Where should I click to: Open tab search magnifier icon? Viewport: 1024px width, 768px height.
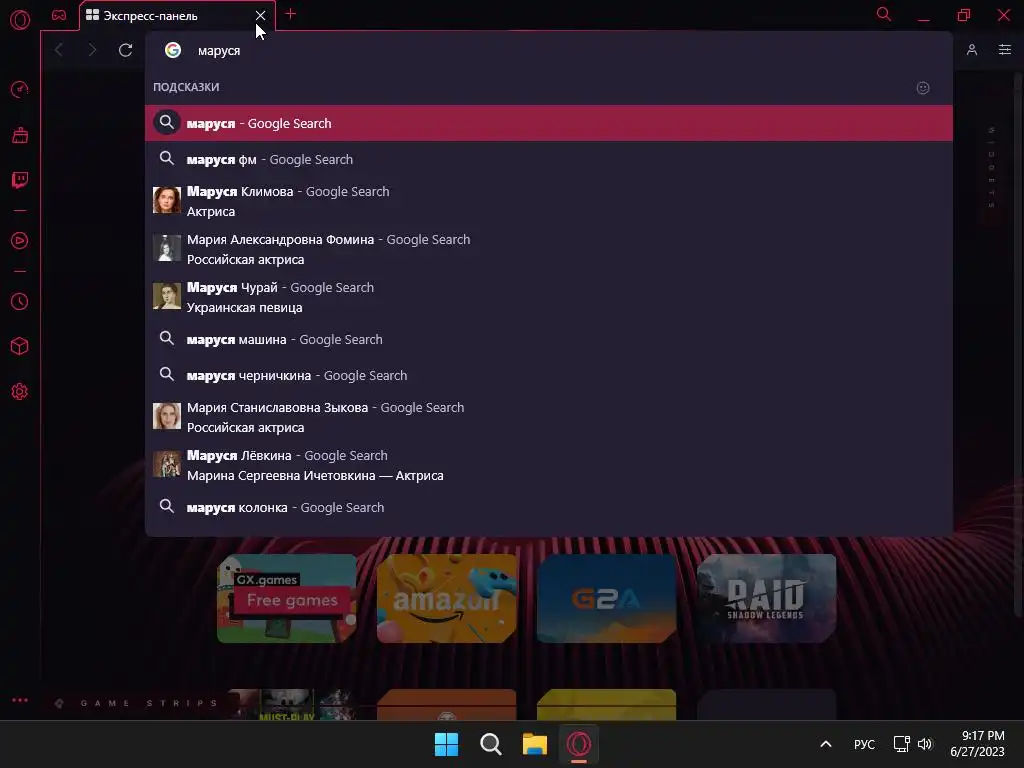(x=884, y=14)
